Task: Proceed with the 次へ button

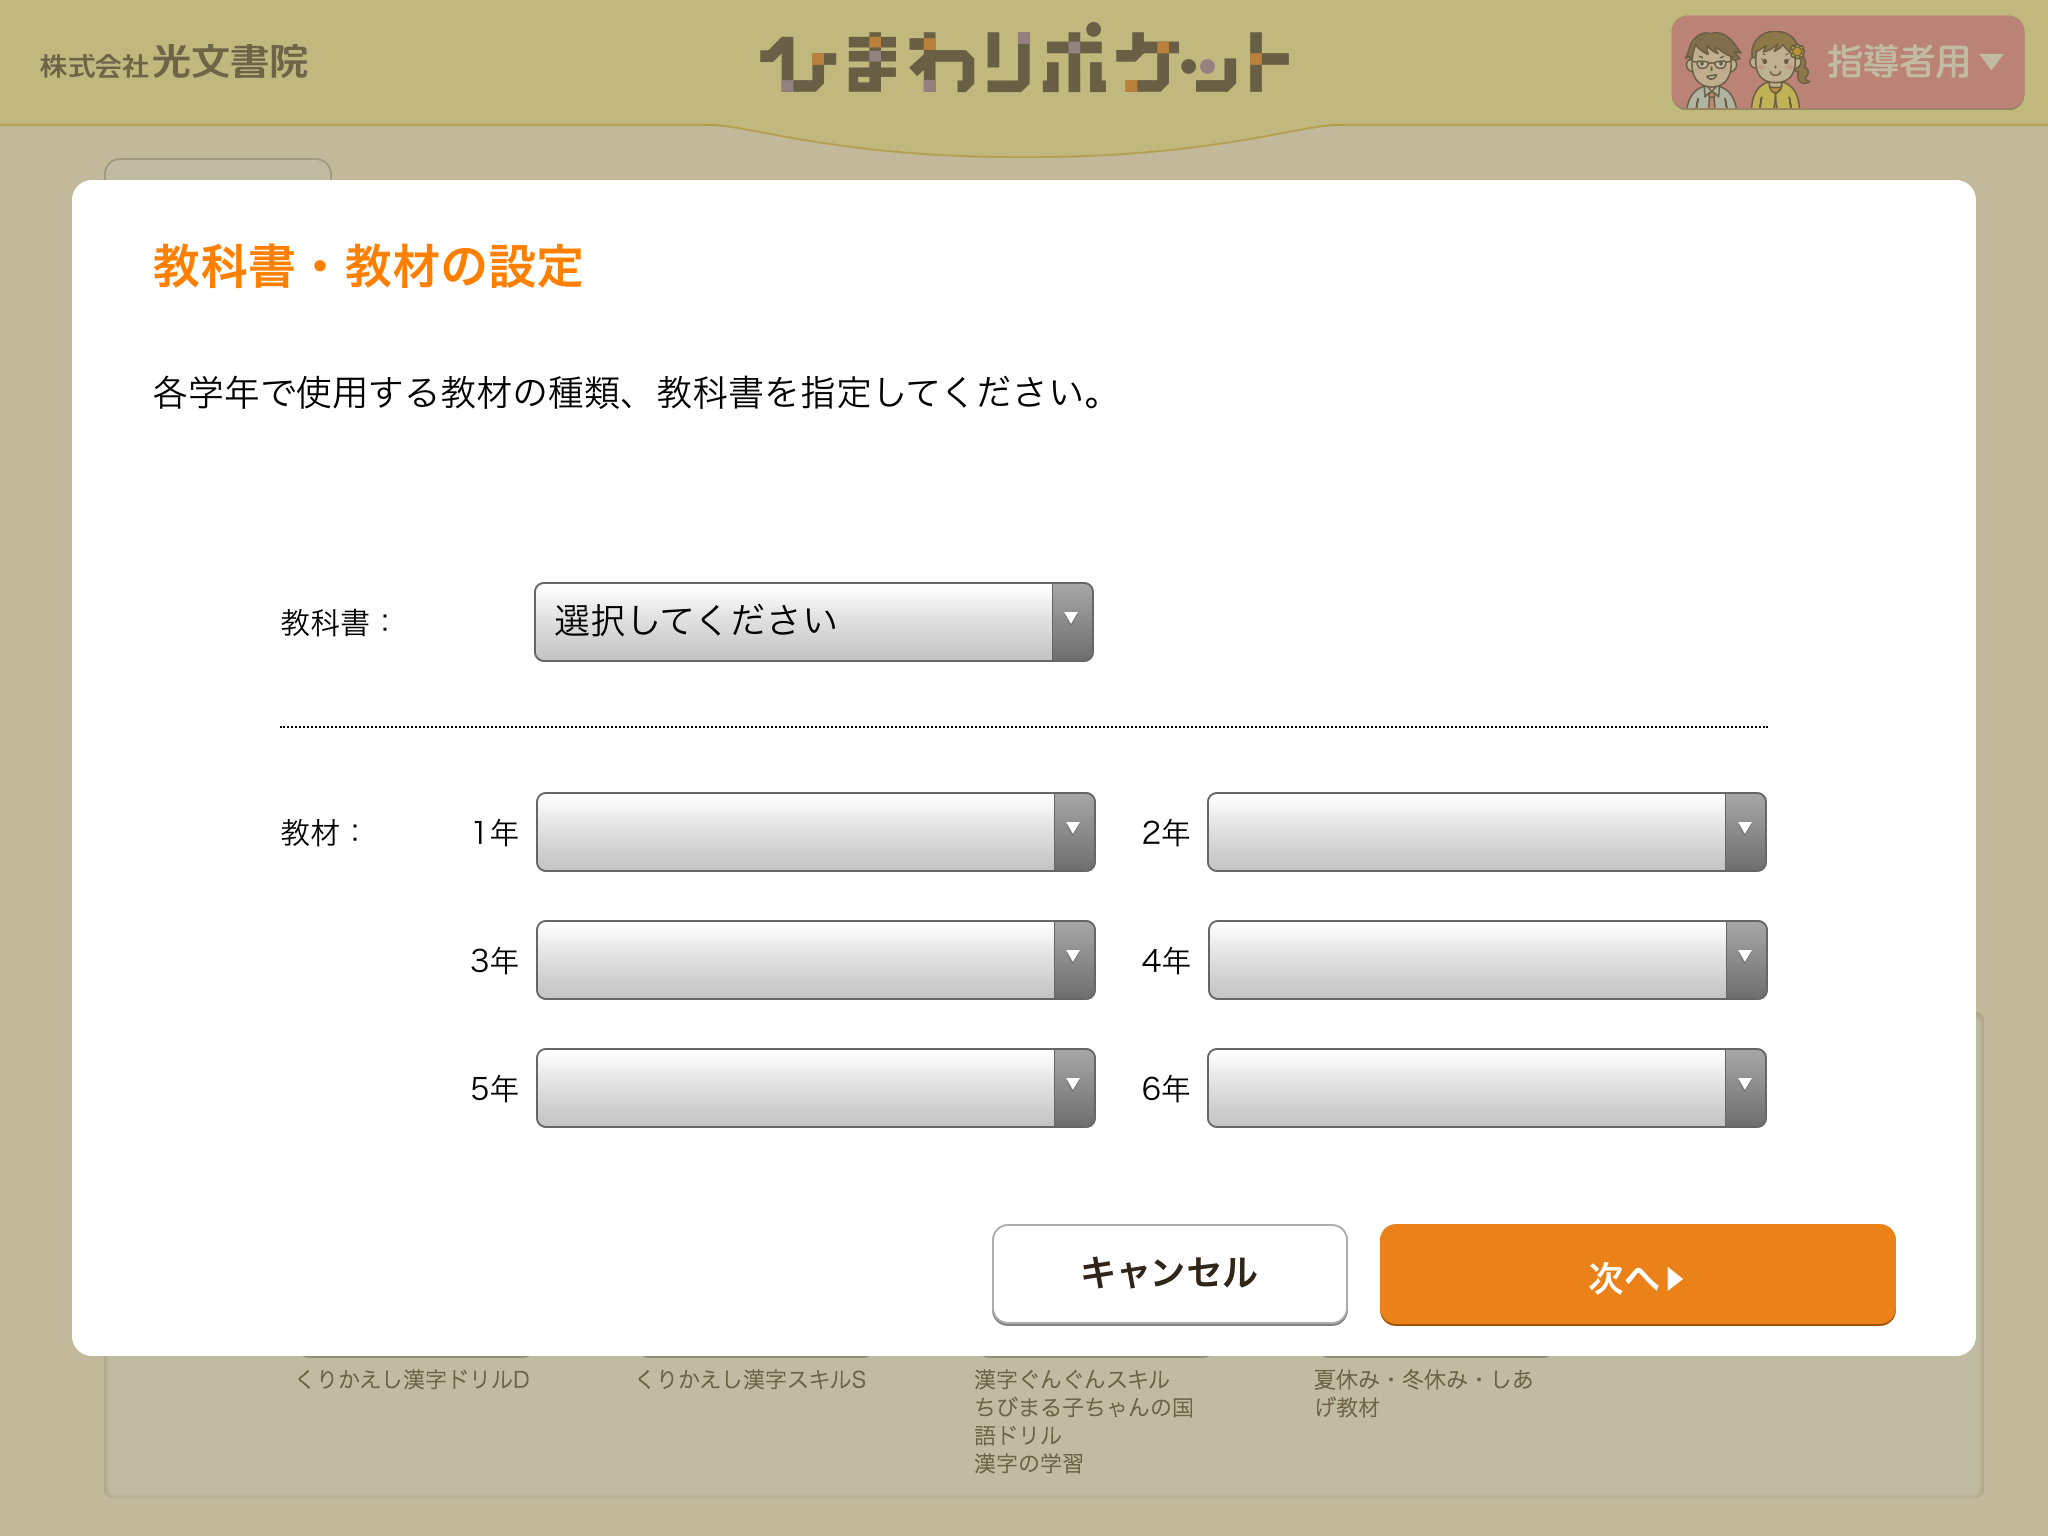Action: [x=1638, y=1274]
